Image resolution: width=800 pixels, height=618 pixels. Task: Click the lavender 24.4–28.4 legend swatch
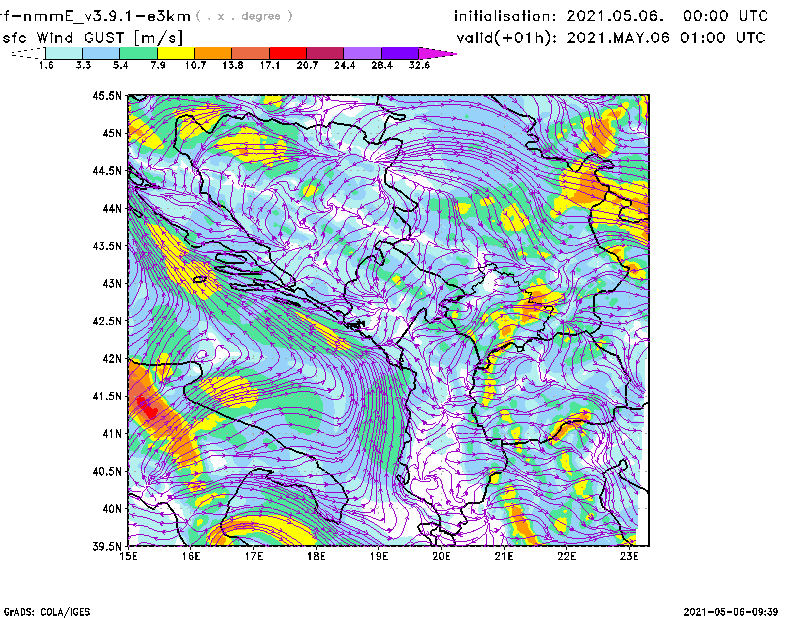pos(362,53)
